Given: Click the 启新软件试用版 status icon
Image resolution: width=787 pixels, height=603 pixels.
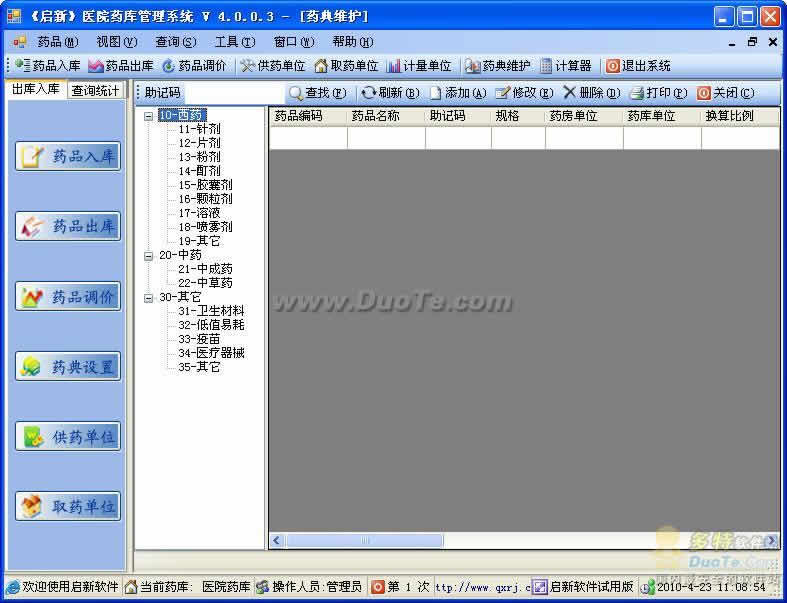Looking at the screenshot, I should (540, 586).
